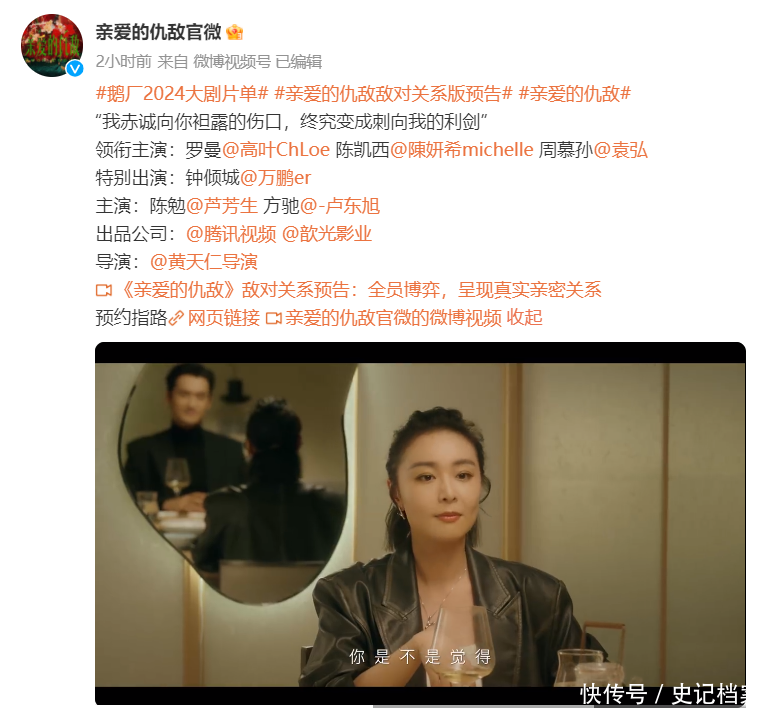Click the blue verified badge on avatar
The height and width of the screenshot is (710, 768).
(x=75, y=69)
